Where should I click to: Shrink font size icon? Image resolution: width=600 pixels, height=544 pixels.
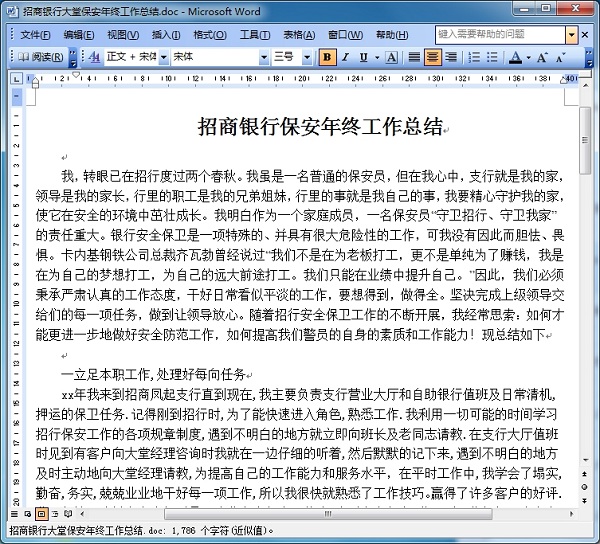point(560,57)
